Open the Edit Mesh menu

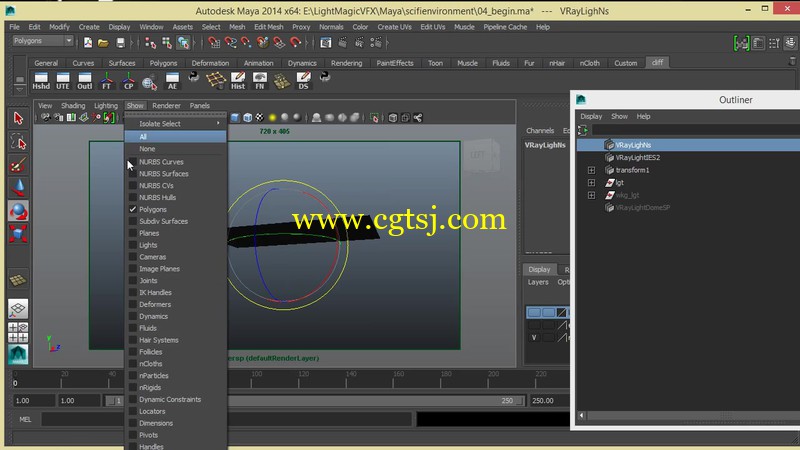click(x=268, y=27)
